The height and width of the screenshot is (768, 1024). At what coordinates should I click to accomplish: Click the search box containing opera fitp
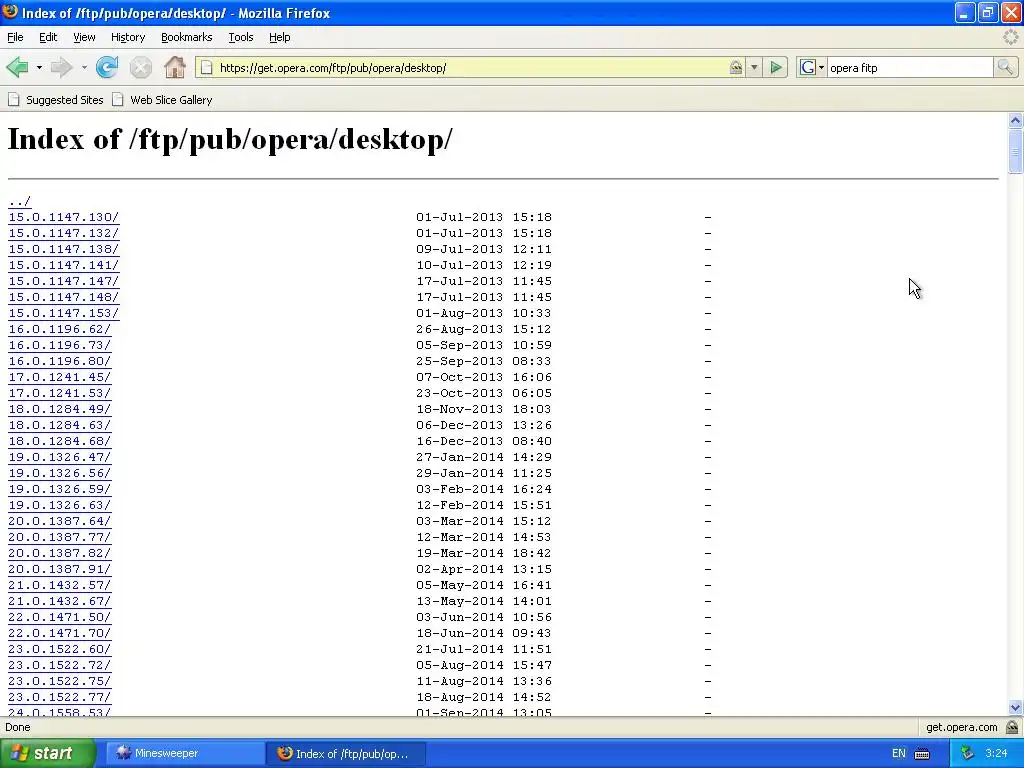[x=909, y=67]
